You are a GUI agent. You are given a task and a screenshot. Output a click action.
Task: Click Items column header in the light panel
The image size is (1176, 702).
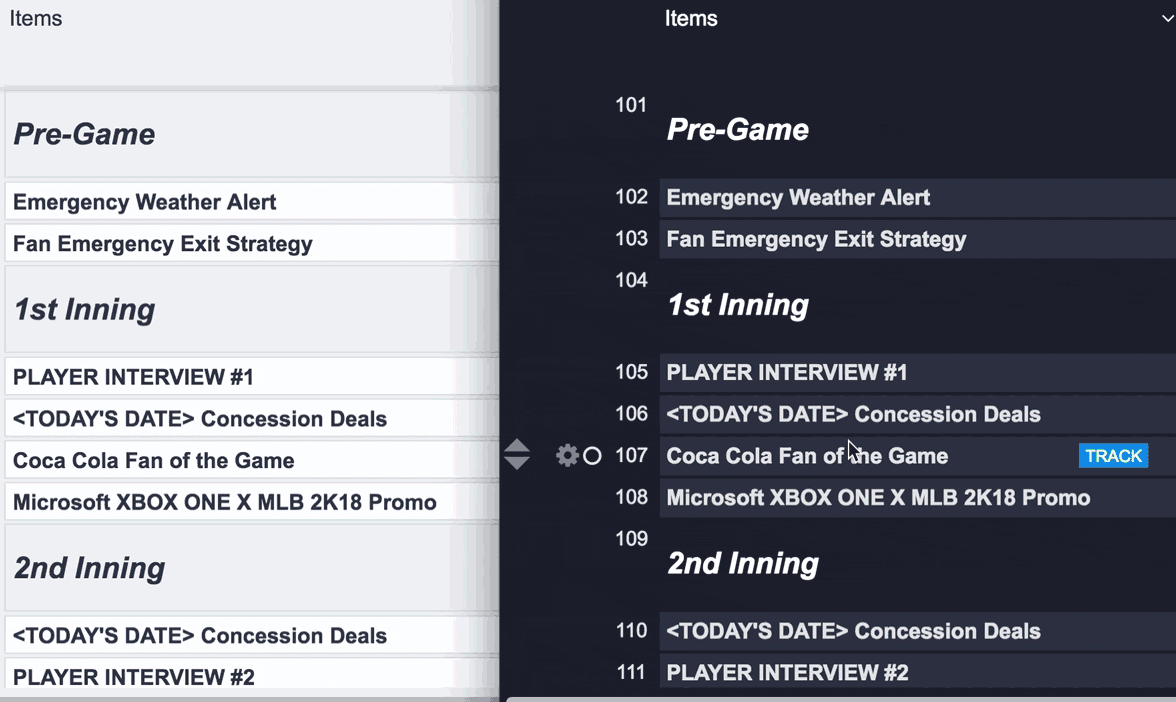click(x=36, y=19)
